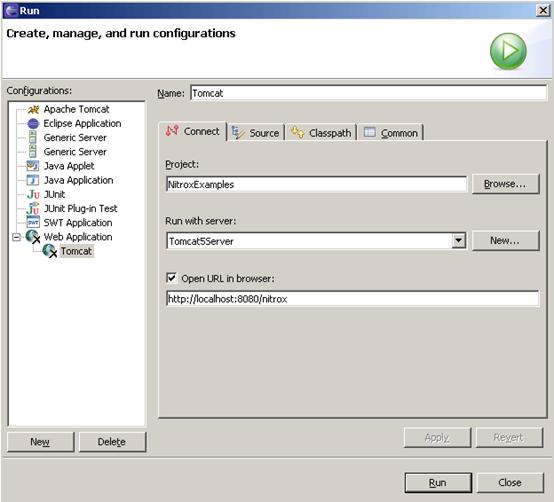Click the JUnit Plug-in Test icon
The image size is (554, 502).
pos(33,208)
